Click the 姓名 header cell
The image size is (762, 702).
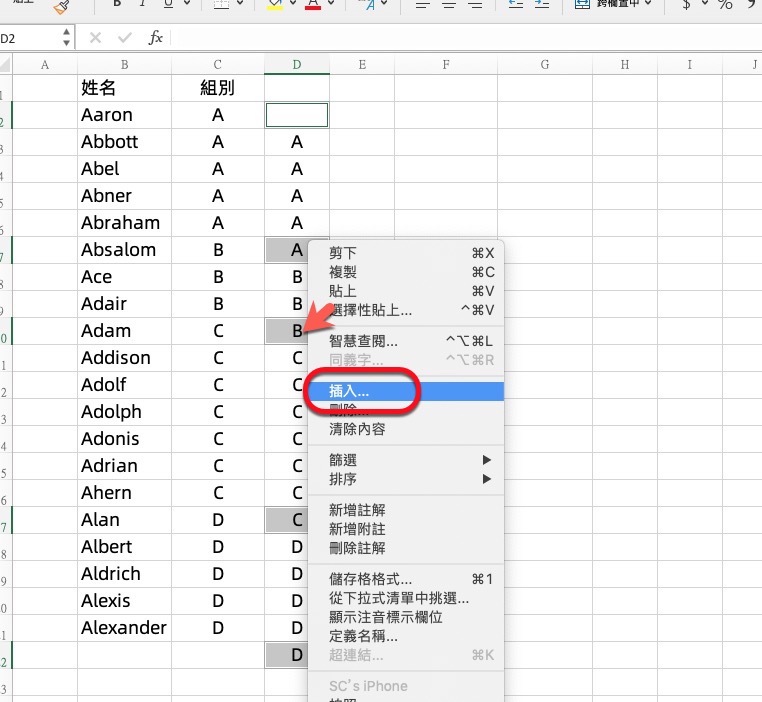pos(124,88)
